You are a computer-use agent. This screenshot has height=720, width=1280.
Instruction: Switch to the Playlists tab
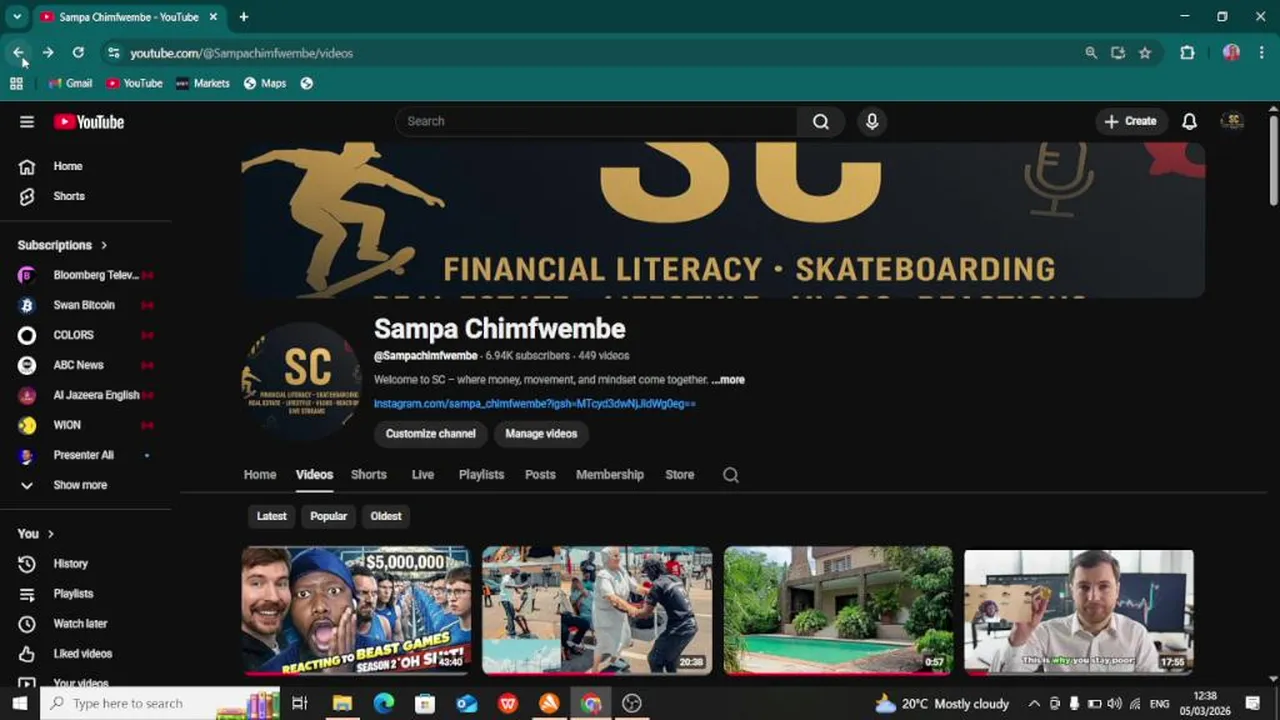pos(481,475)
